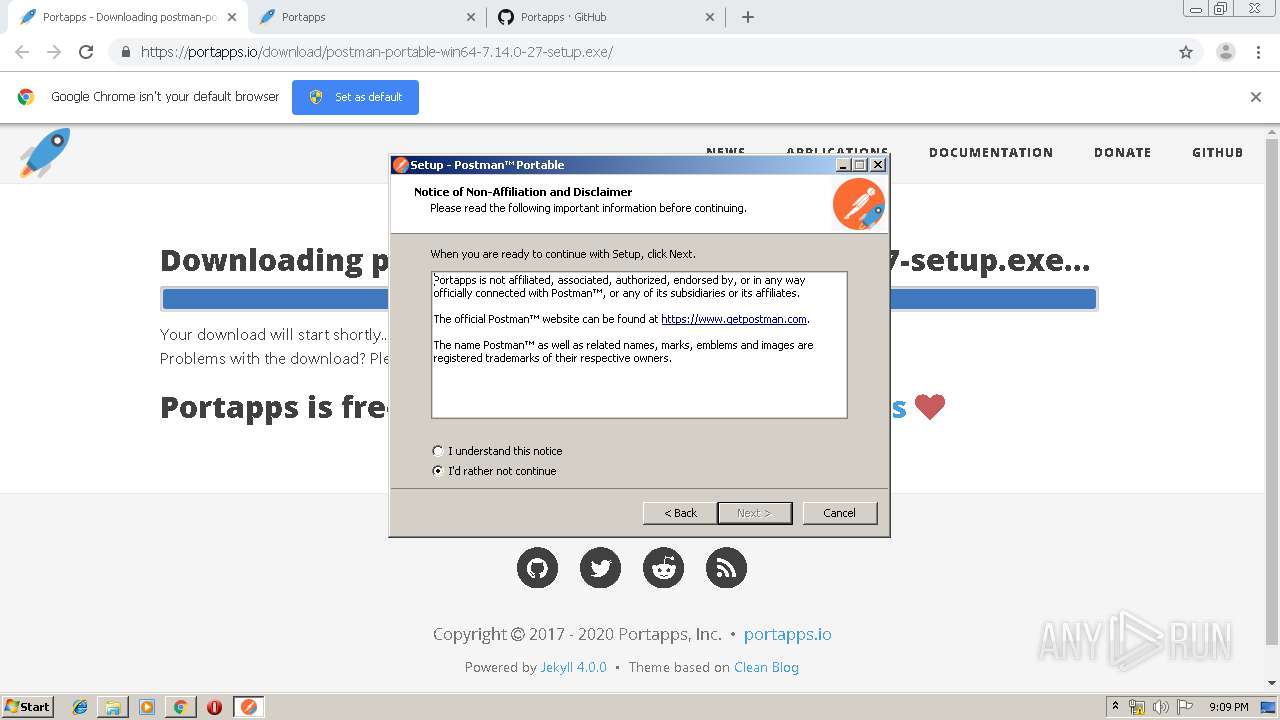Image resolution: width=1280 pixels, height=720 pixels.
Task: Show hidden system tray icons
Action: pos(1115,706)
